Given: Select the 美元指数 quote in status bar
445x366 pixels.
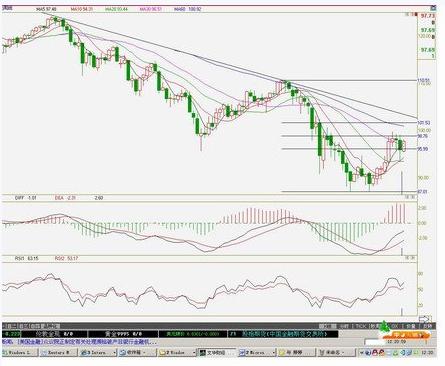Looking at the screenshot, I should click(x=193, y=334).
